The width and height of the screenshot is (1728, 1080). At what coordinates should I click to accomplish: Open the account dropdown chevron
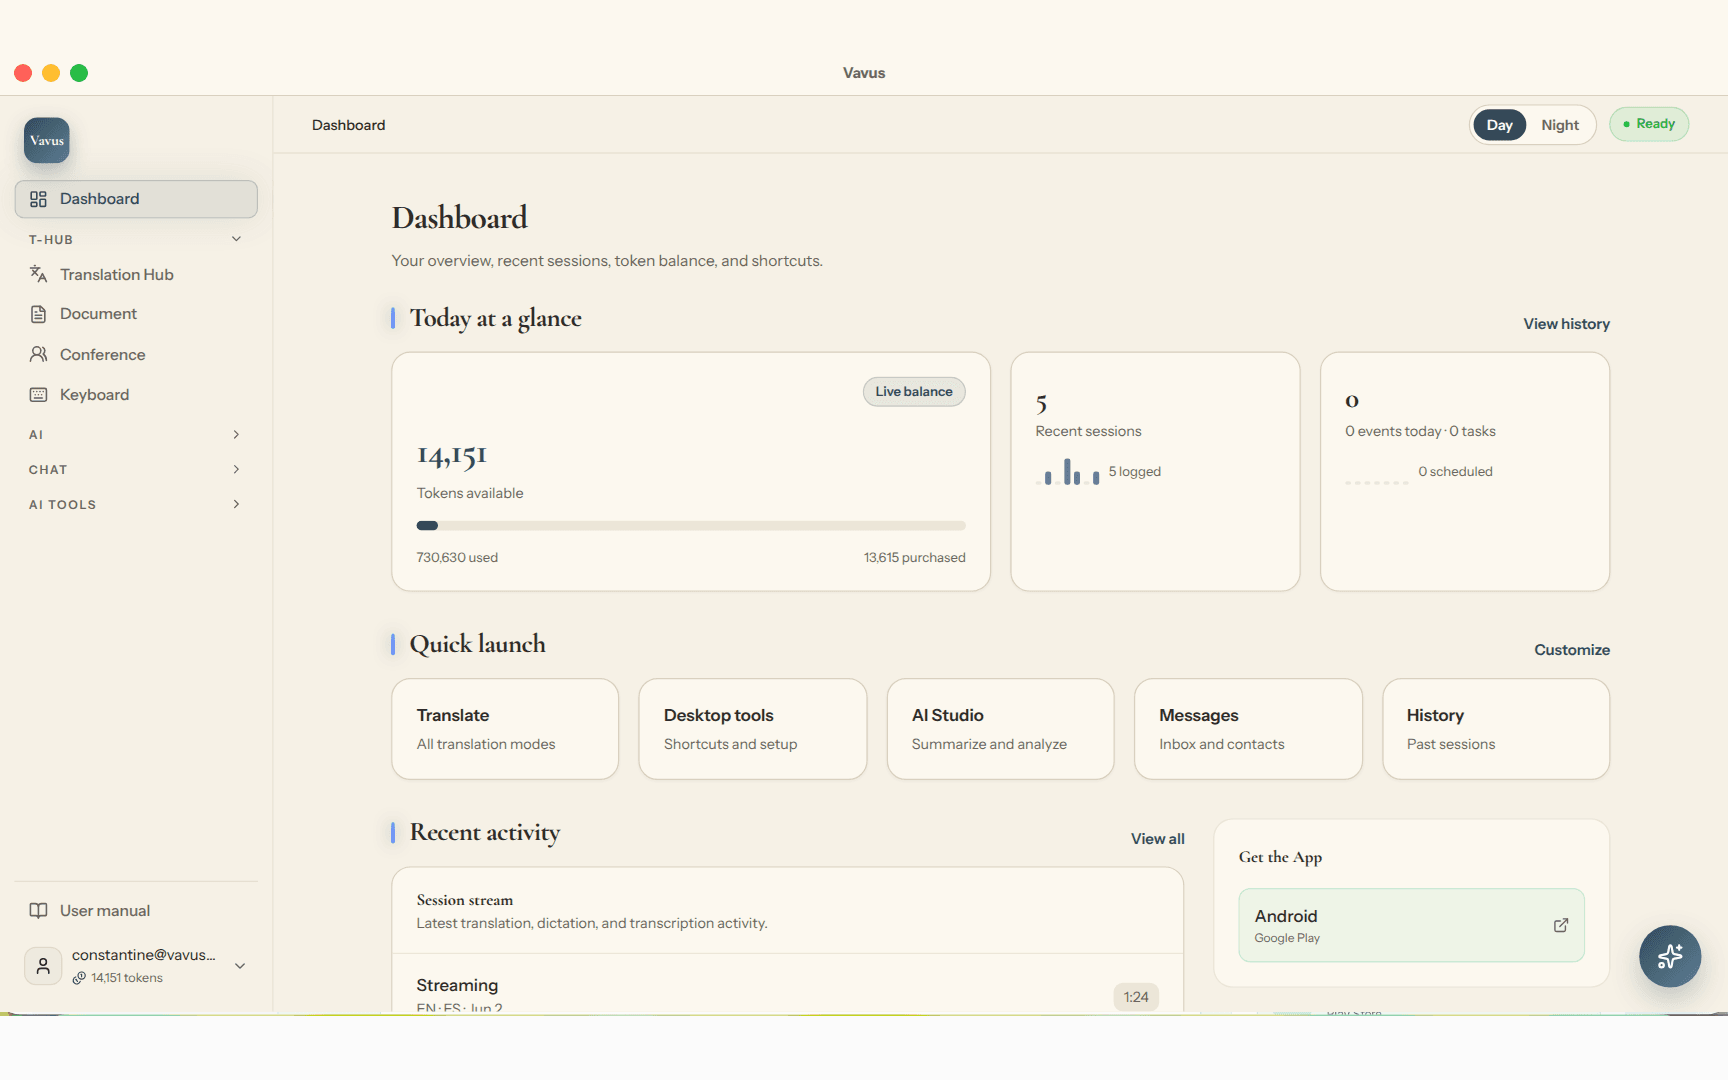[x=240, y=966]
